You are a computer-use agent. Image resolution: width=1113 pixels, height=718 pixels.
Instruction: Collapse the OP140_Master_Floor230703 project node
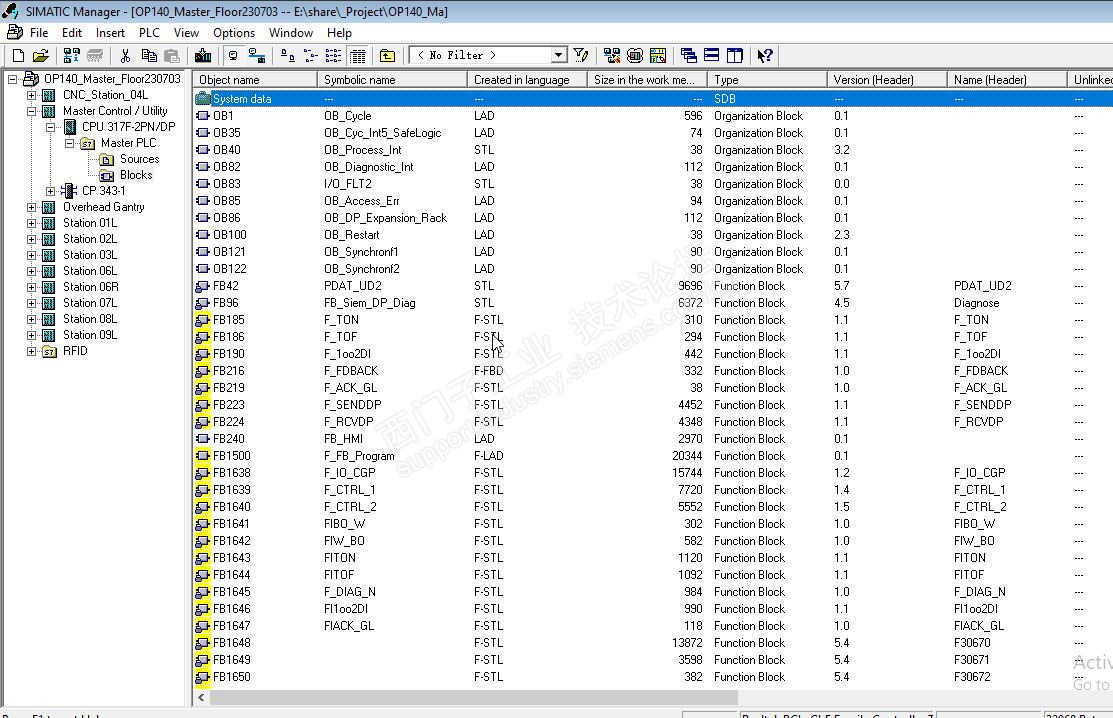[12, 79]
